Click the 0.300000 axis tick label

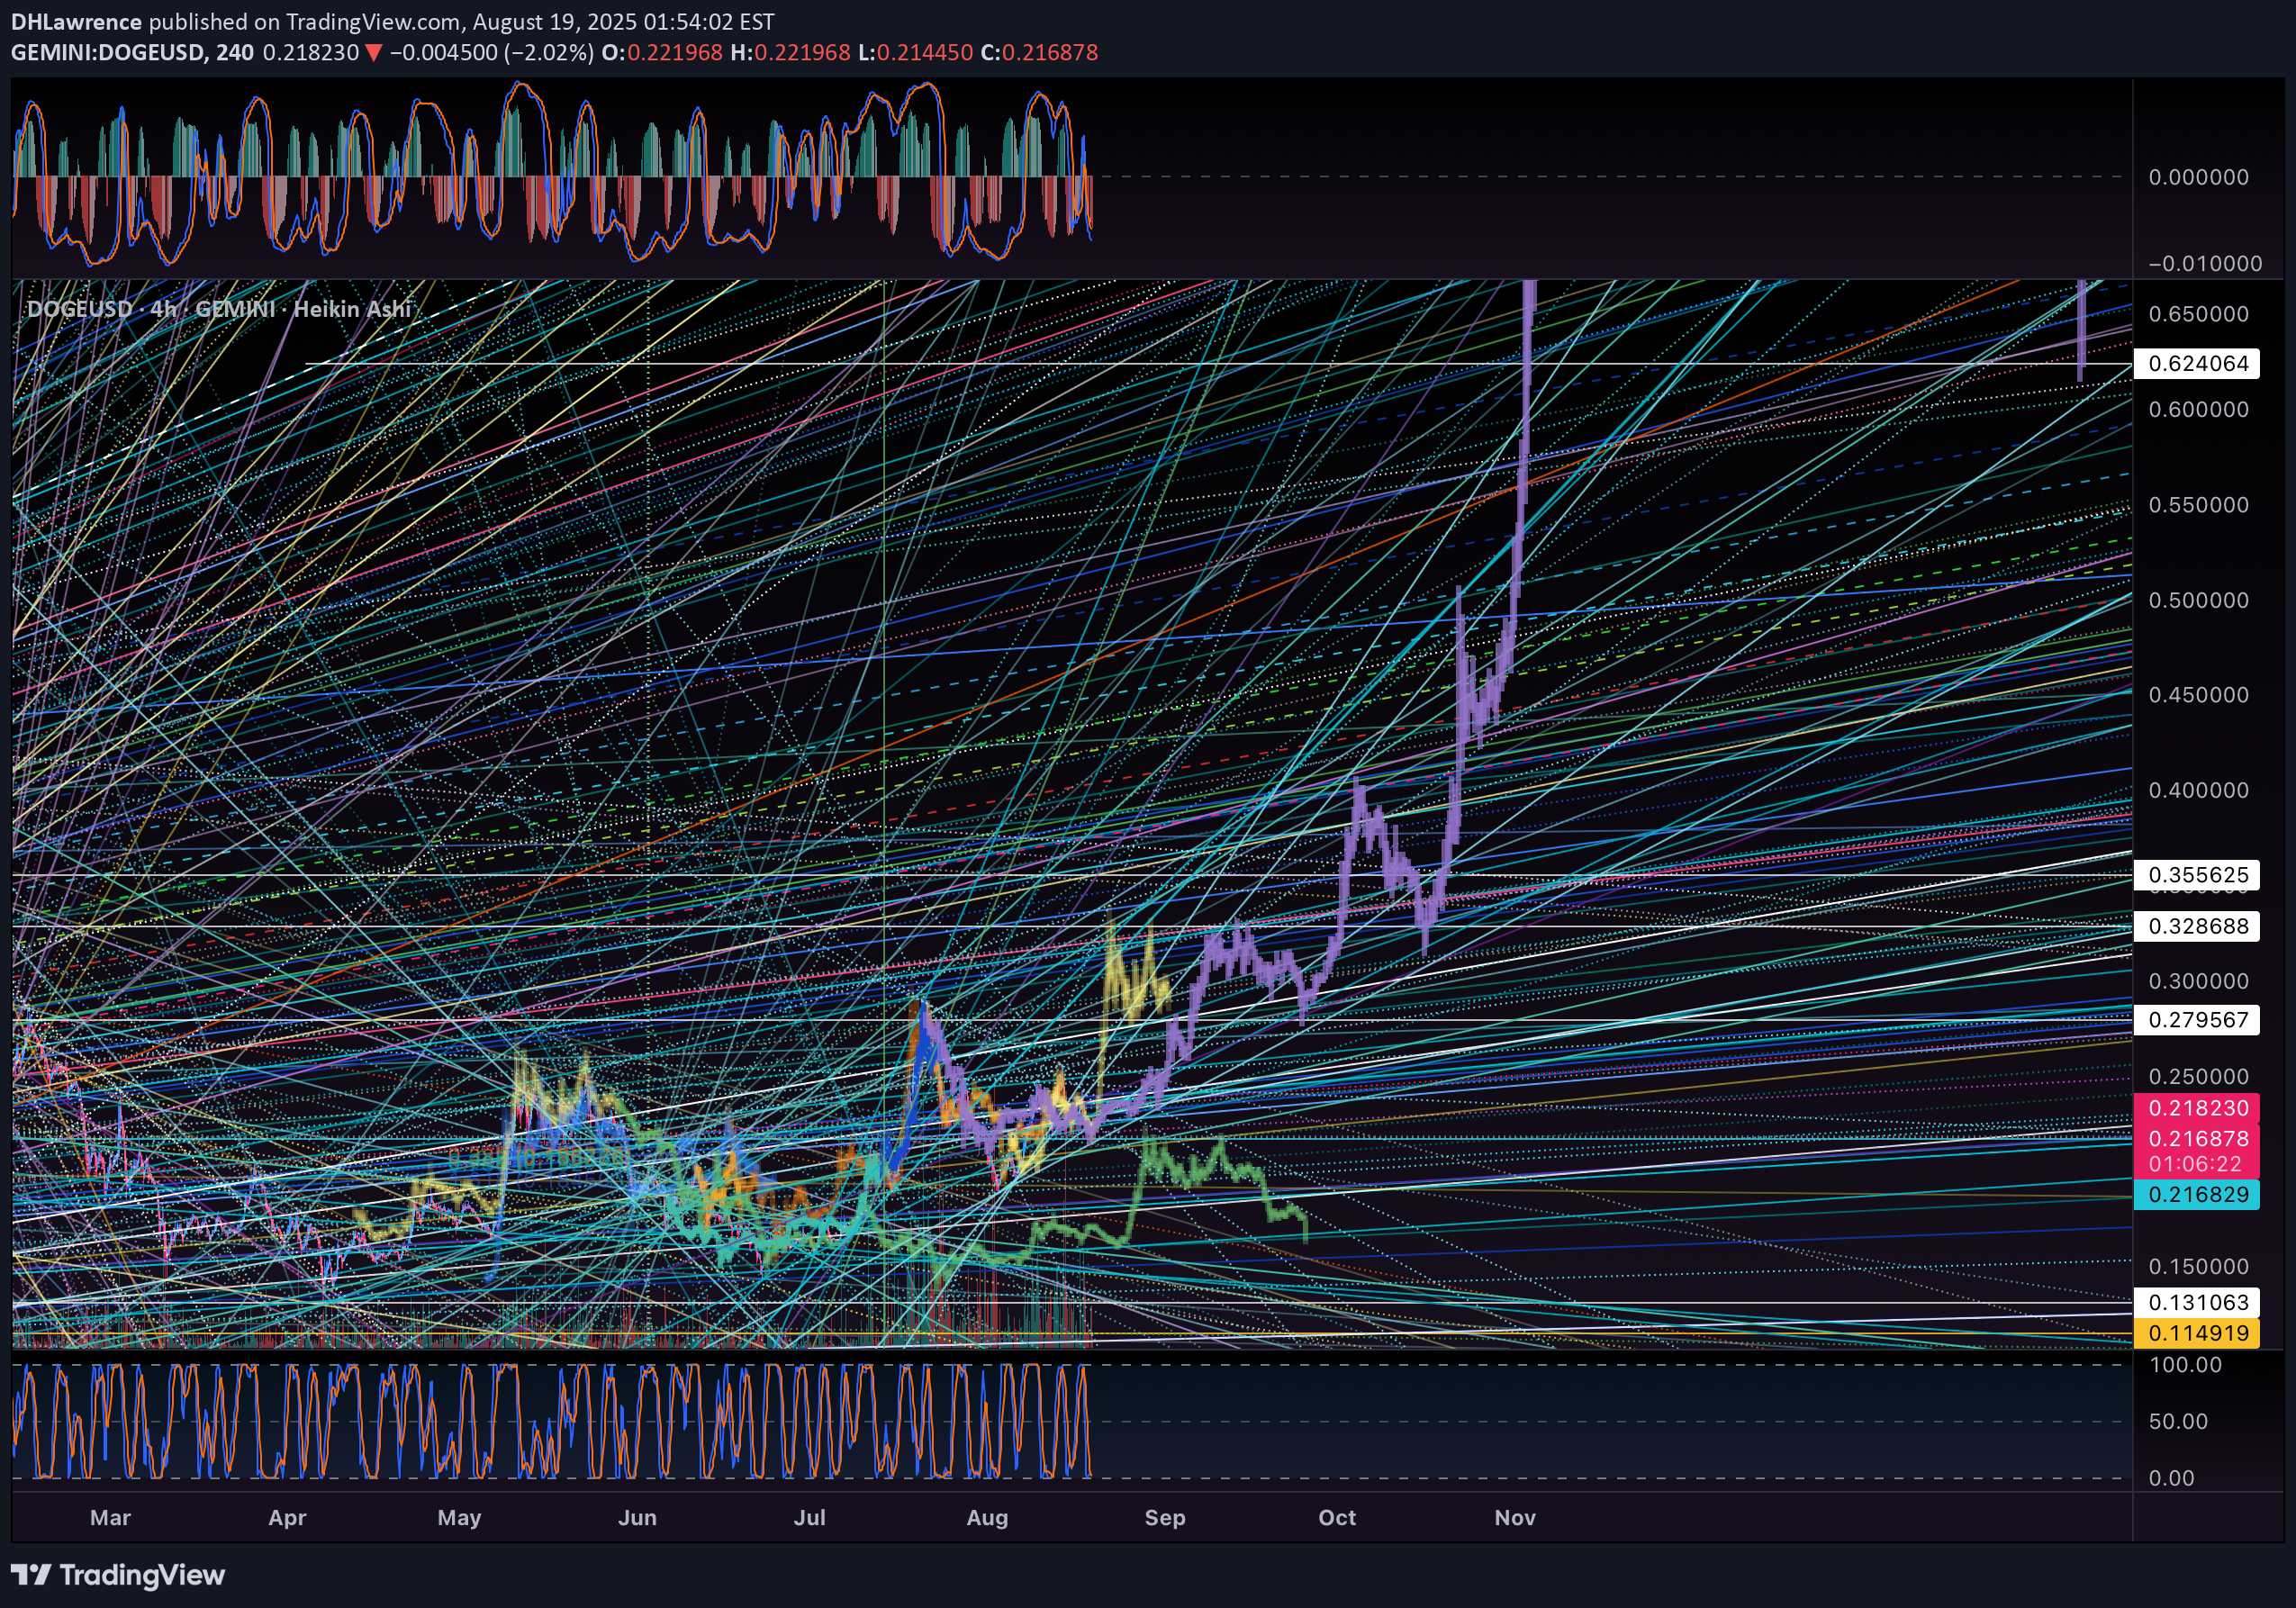pos(2198,981)
